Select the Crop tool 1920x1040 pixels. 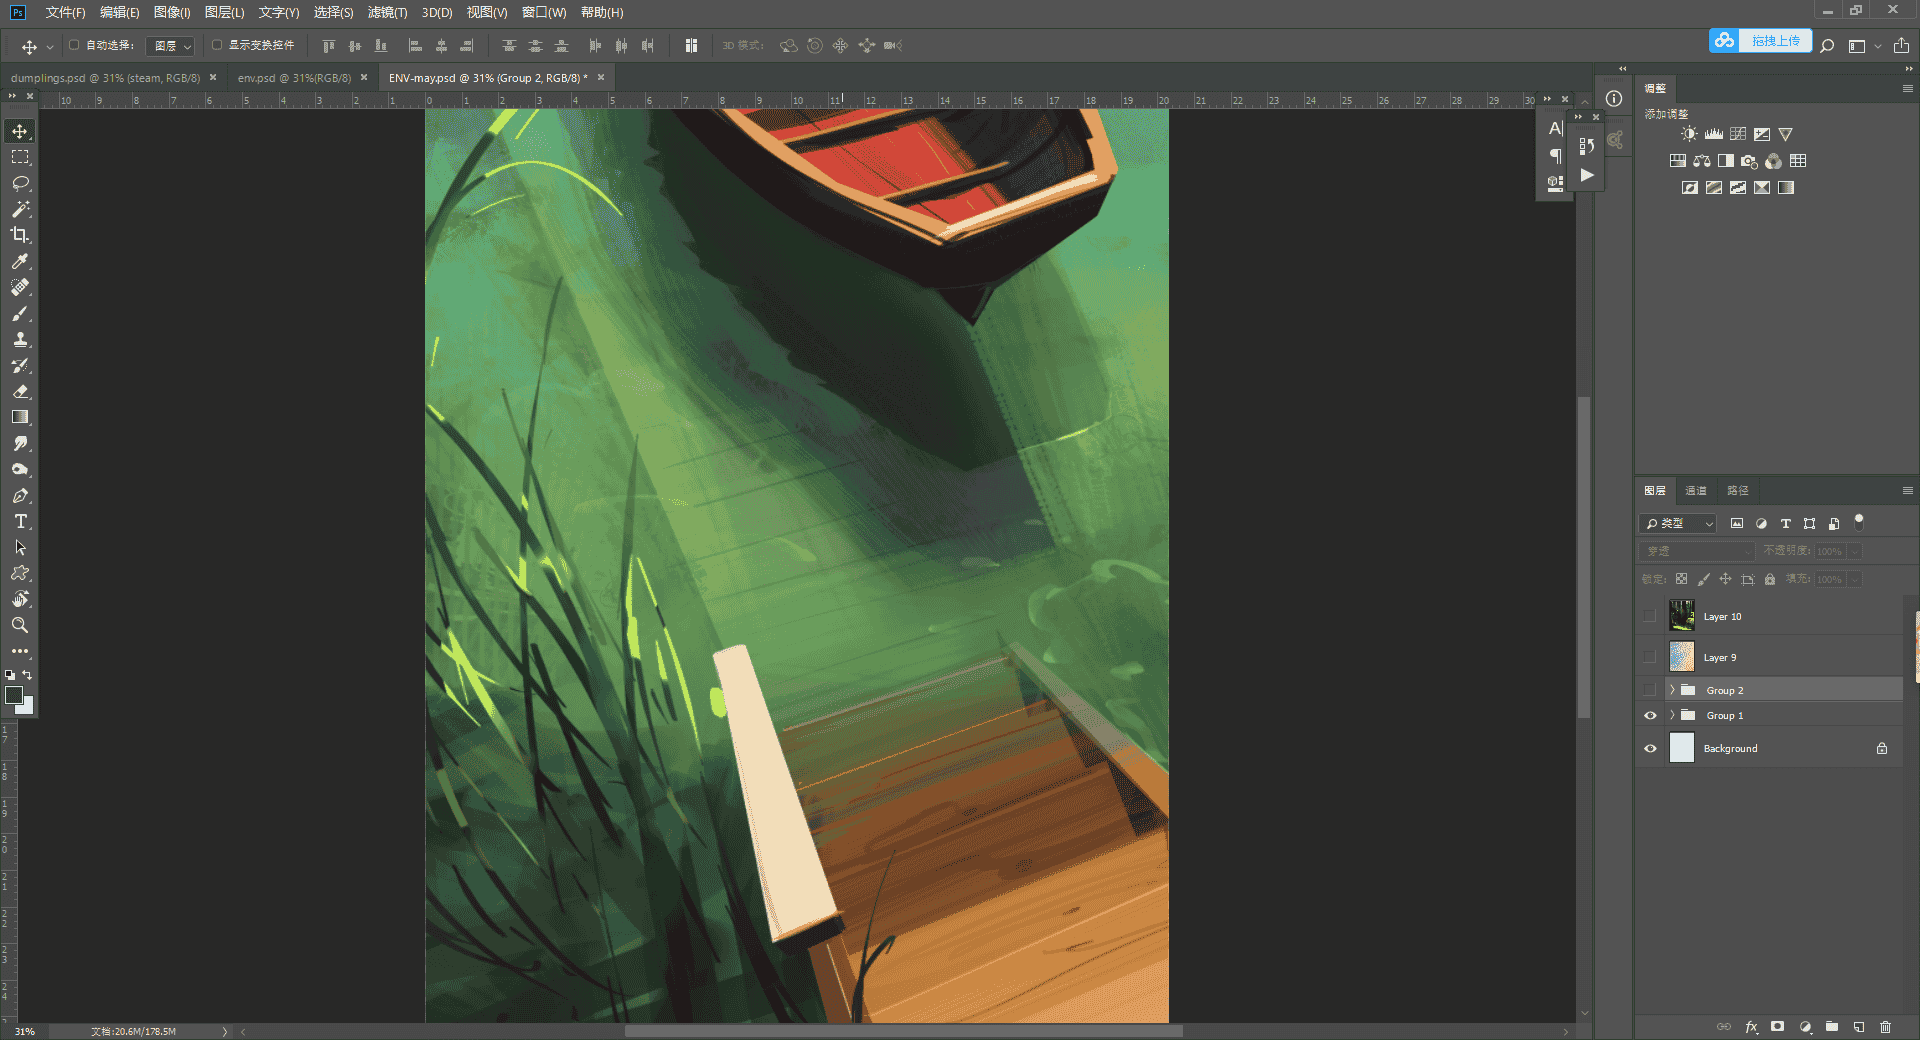[x=20, y=235]
